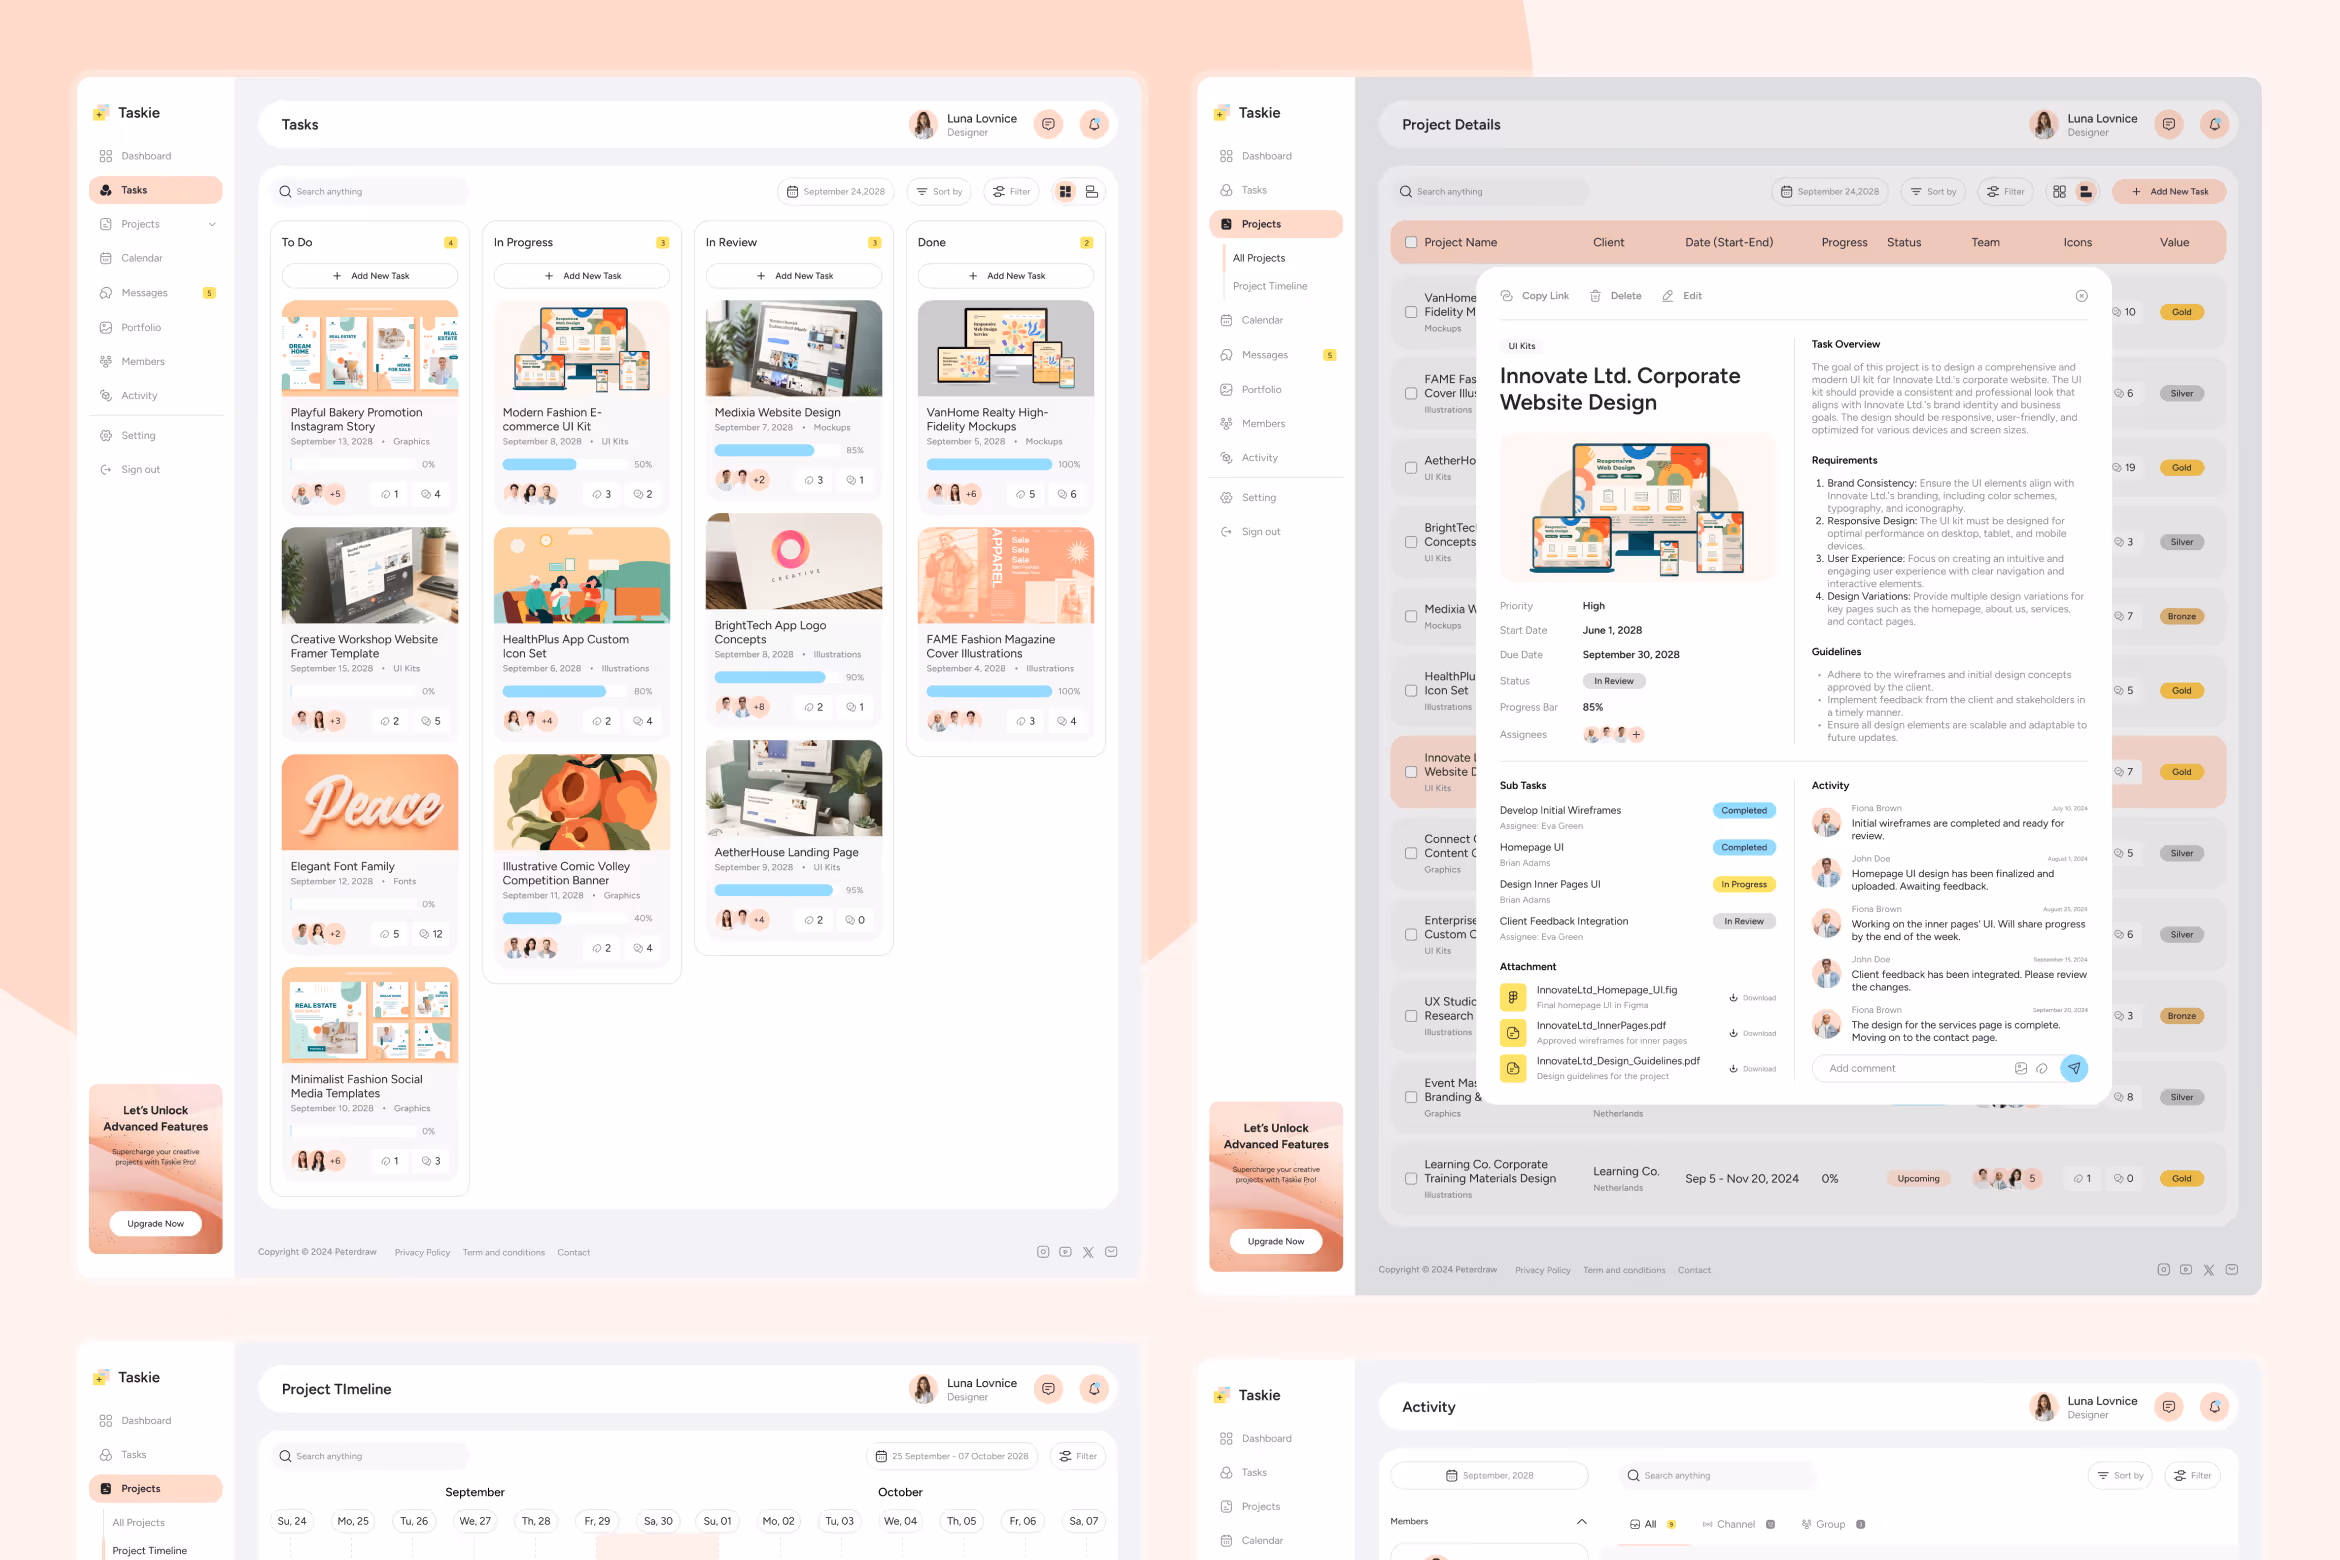2340x1560 pixels.
Task: Check the Learning Co. Corporate Training row checkbox
Action: [x=1411, y=1179]
